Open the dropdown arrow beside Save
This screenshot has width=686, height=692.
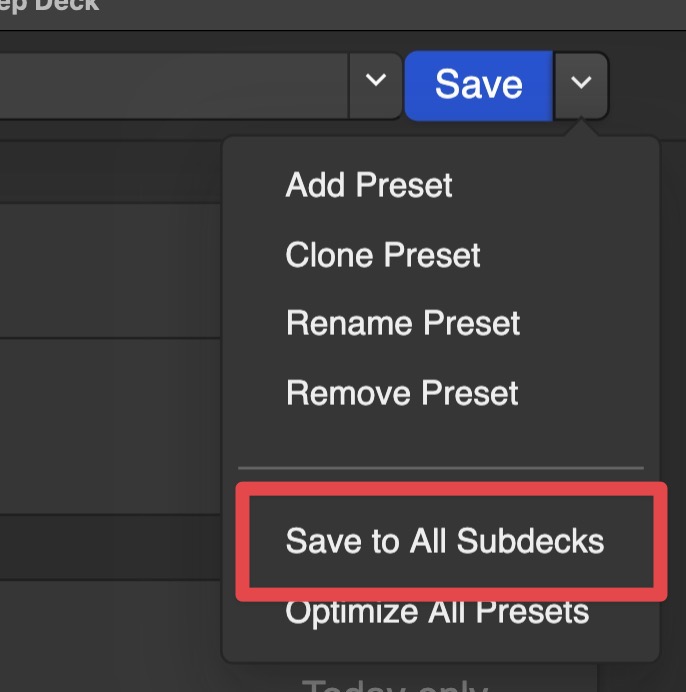[581, 85]
